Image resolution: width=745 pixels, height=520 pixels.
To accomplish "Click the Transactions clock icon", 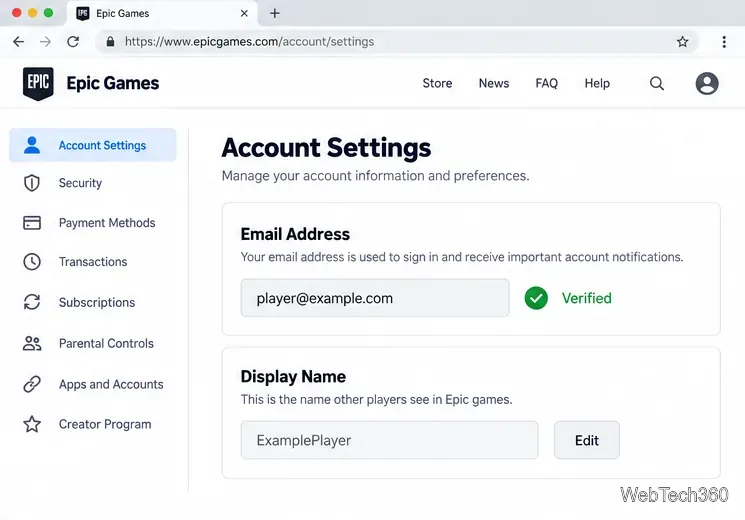I will pyautogui.click(x=32, y=261).
